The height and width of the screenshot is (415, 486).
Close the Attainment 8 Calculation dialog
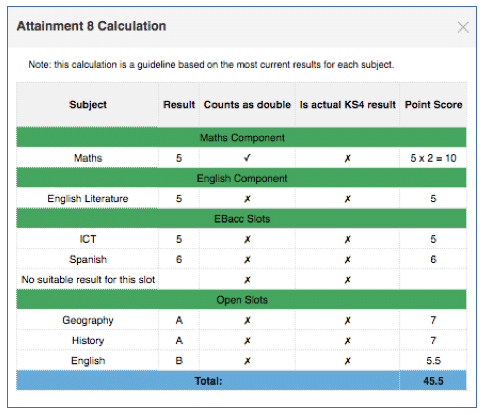click(x=463, y=27)
